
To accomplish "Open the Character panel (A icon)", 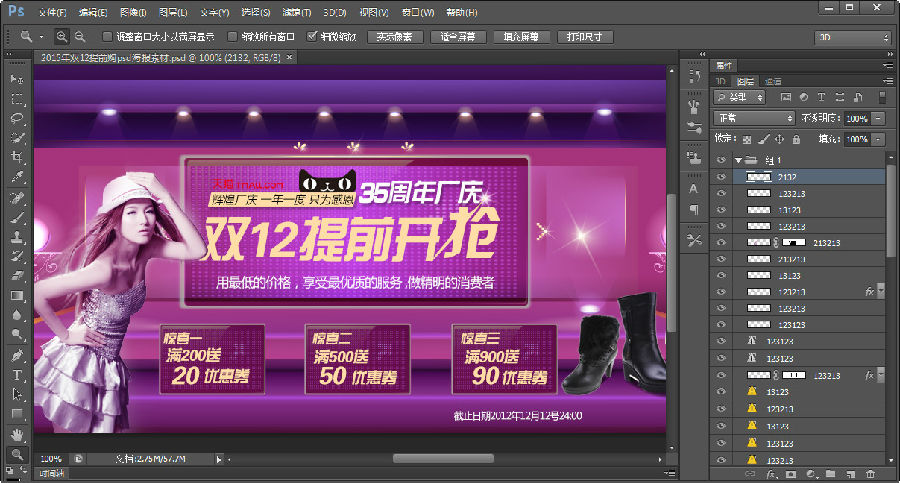I will pos(694,189).
